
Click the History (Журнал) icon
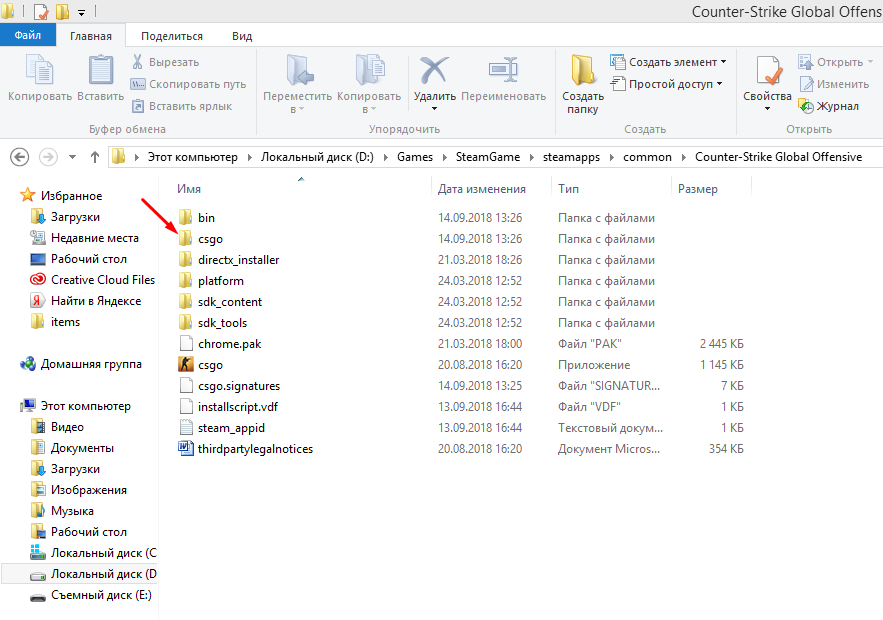(x=806, y=106)
